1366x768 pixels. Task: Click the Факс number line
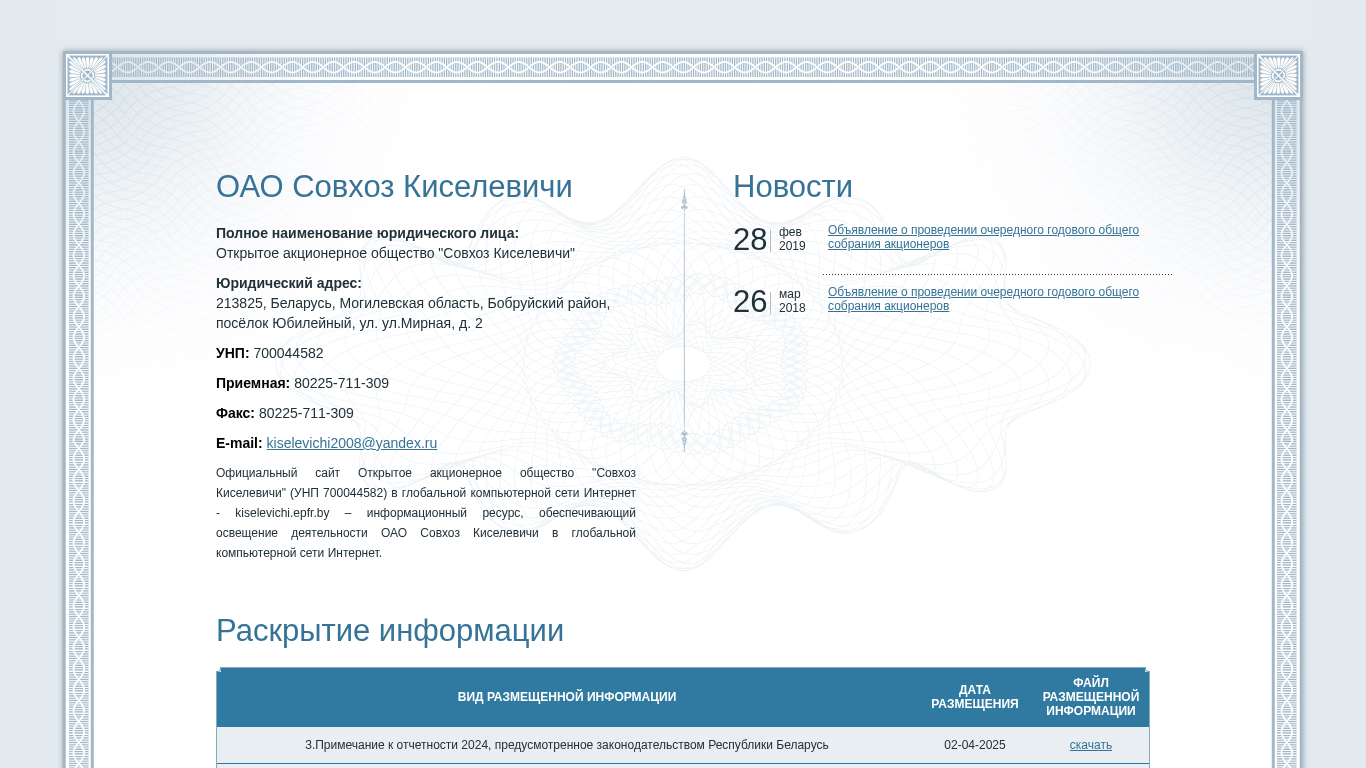pos(285,413)
